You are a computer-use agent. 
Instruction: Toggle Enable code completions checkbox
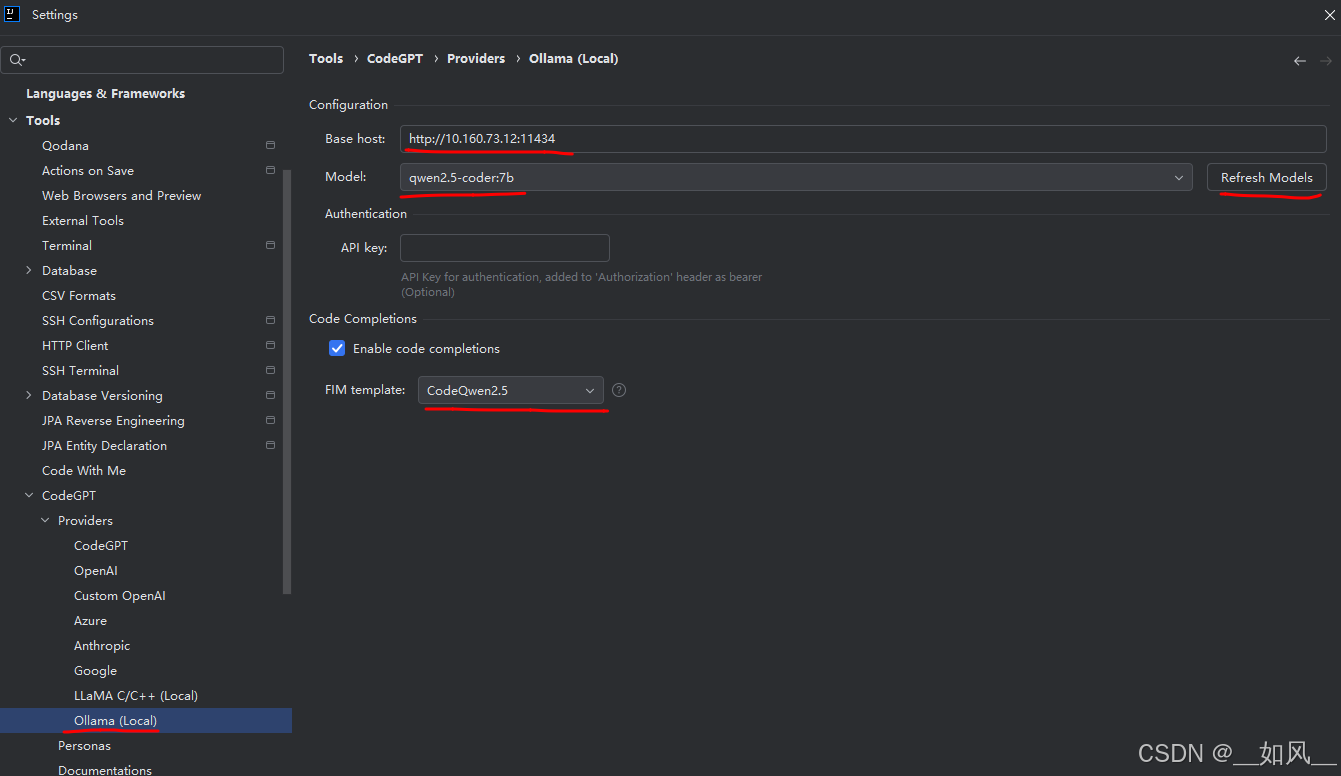pos(337,348)
